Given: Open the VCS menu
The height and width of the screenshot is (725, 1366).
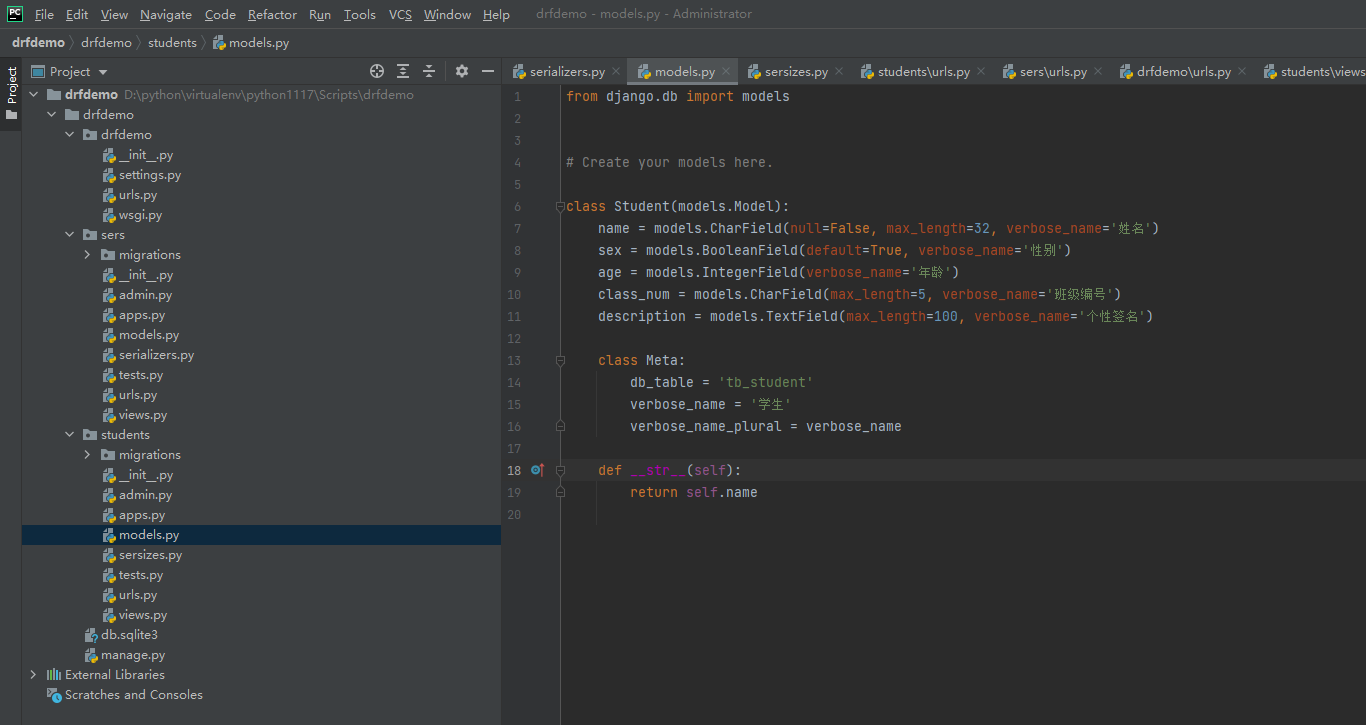Looking at the screenshot, I should [x=400, y=14].
